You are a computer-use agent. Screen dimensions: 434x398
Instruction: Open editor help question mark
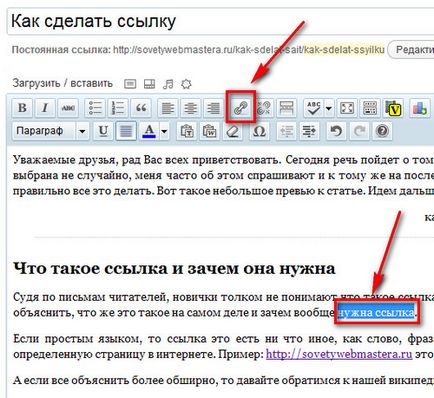382,131
